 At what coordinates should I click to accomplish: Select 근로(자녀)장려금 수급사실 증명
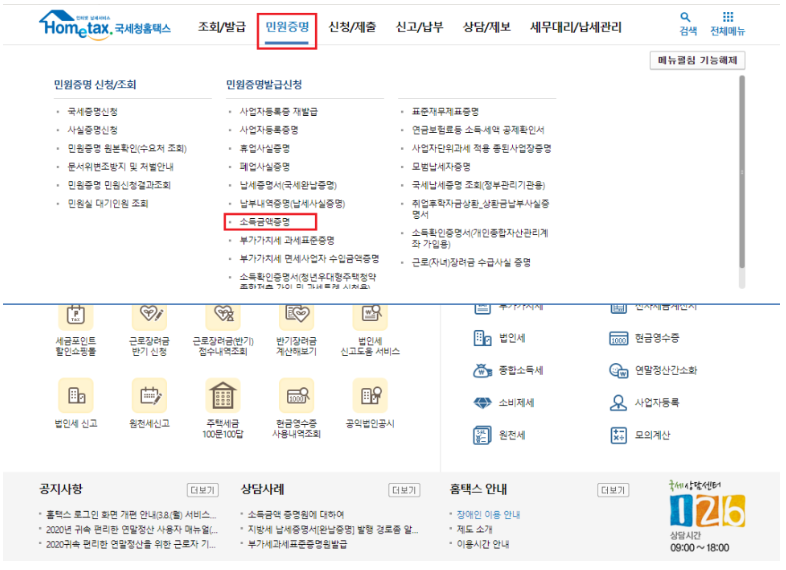(471, 262)
